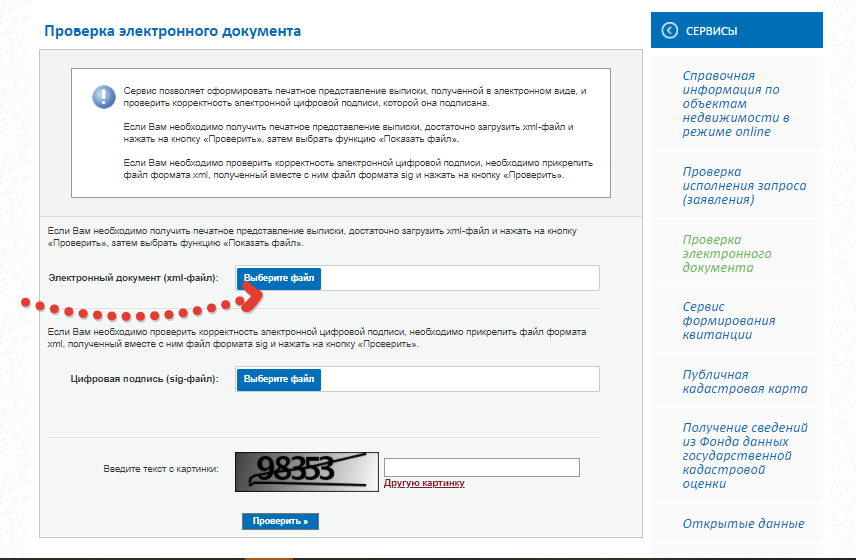
Task: Click the 'СЕРВИСЫ' sidebar header
Action: click(x=712, y=31)
